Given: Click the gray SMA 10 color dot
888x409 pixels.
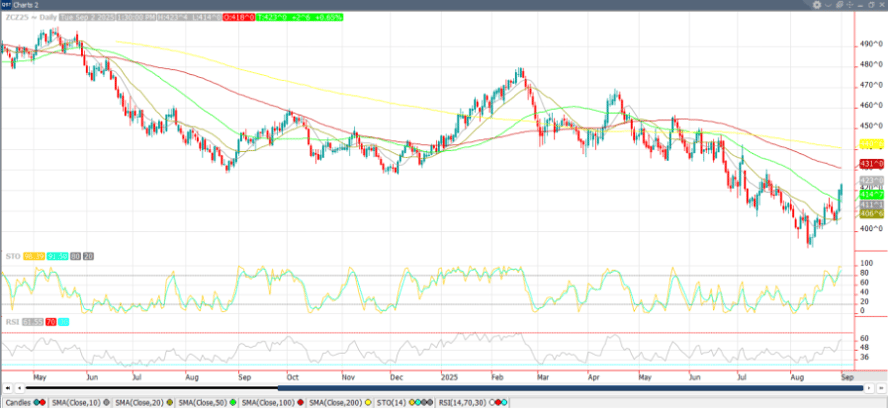Looking at the screenshot, I should [x=106, y=402].
